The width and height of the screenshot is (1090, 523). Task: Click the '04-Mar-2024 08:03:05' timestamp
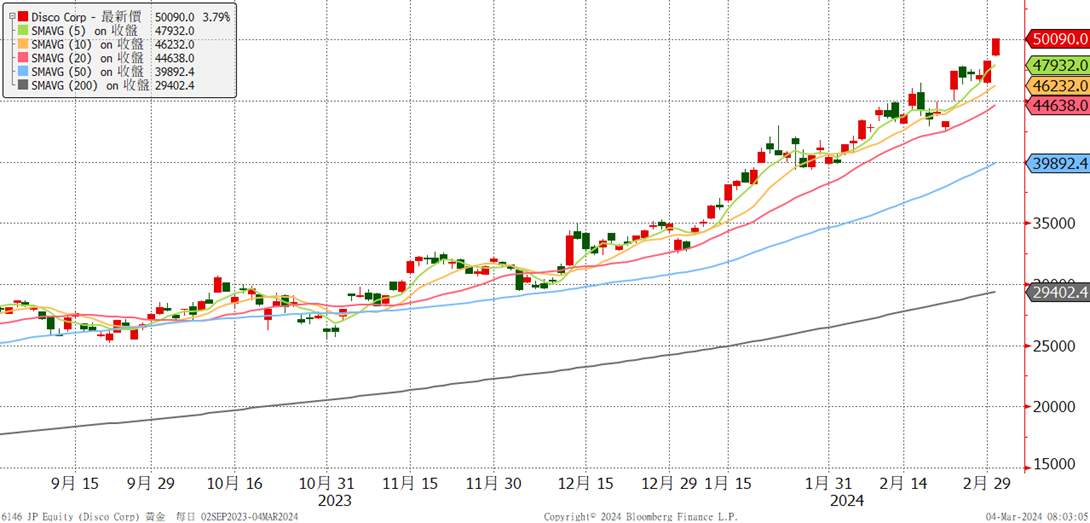[x=1038, y=517]
